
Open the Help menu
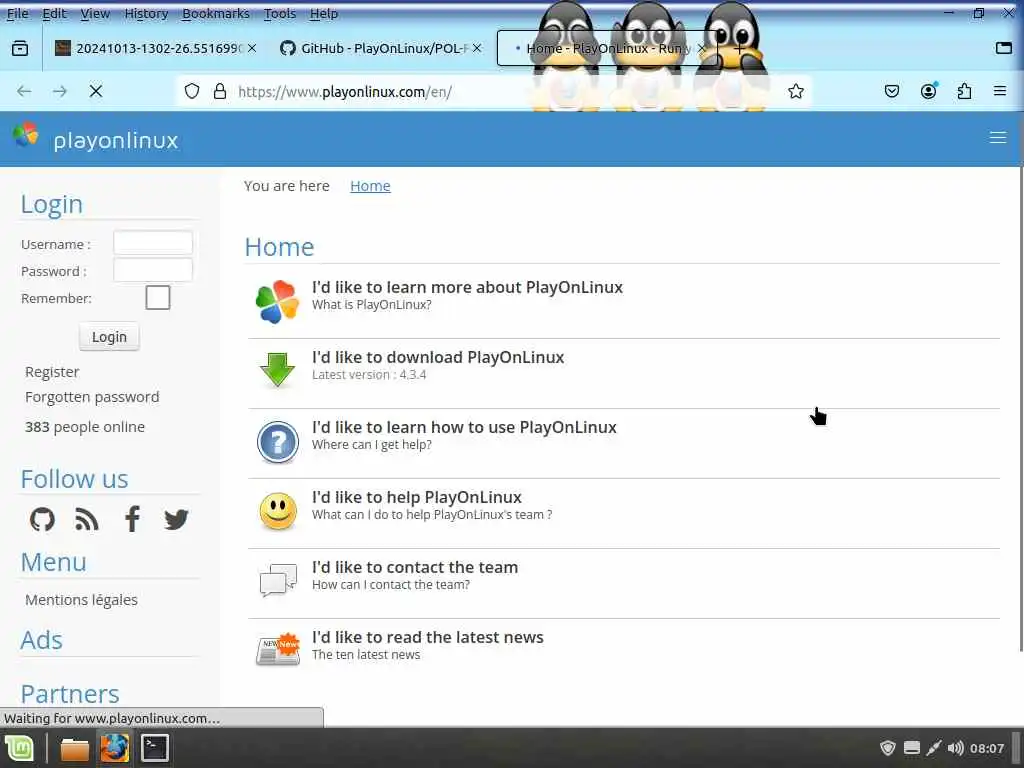tap(324, 13)
